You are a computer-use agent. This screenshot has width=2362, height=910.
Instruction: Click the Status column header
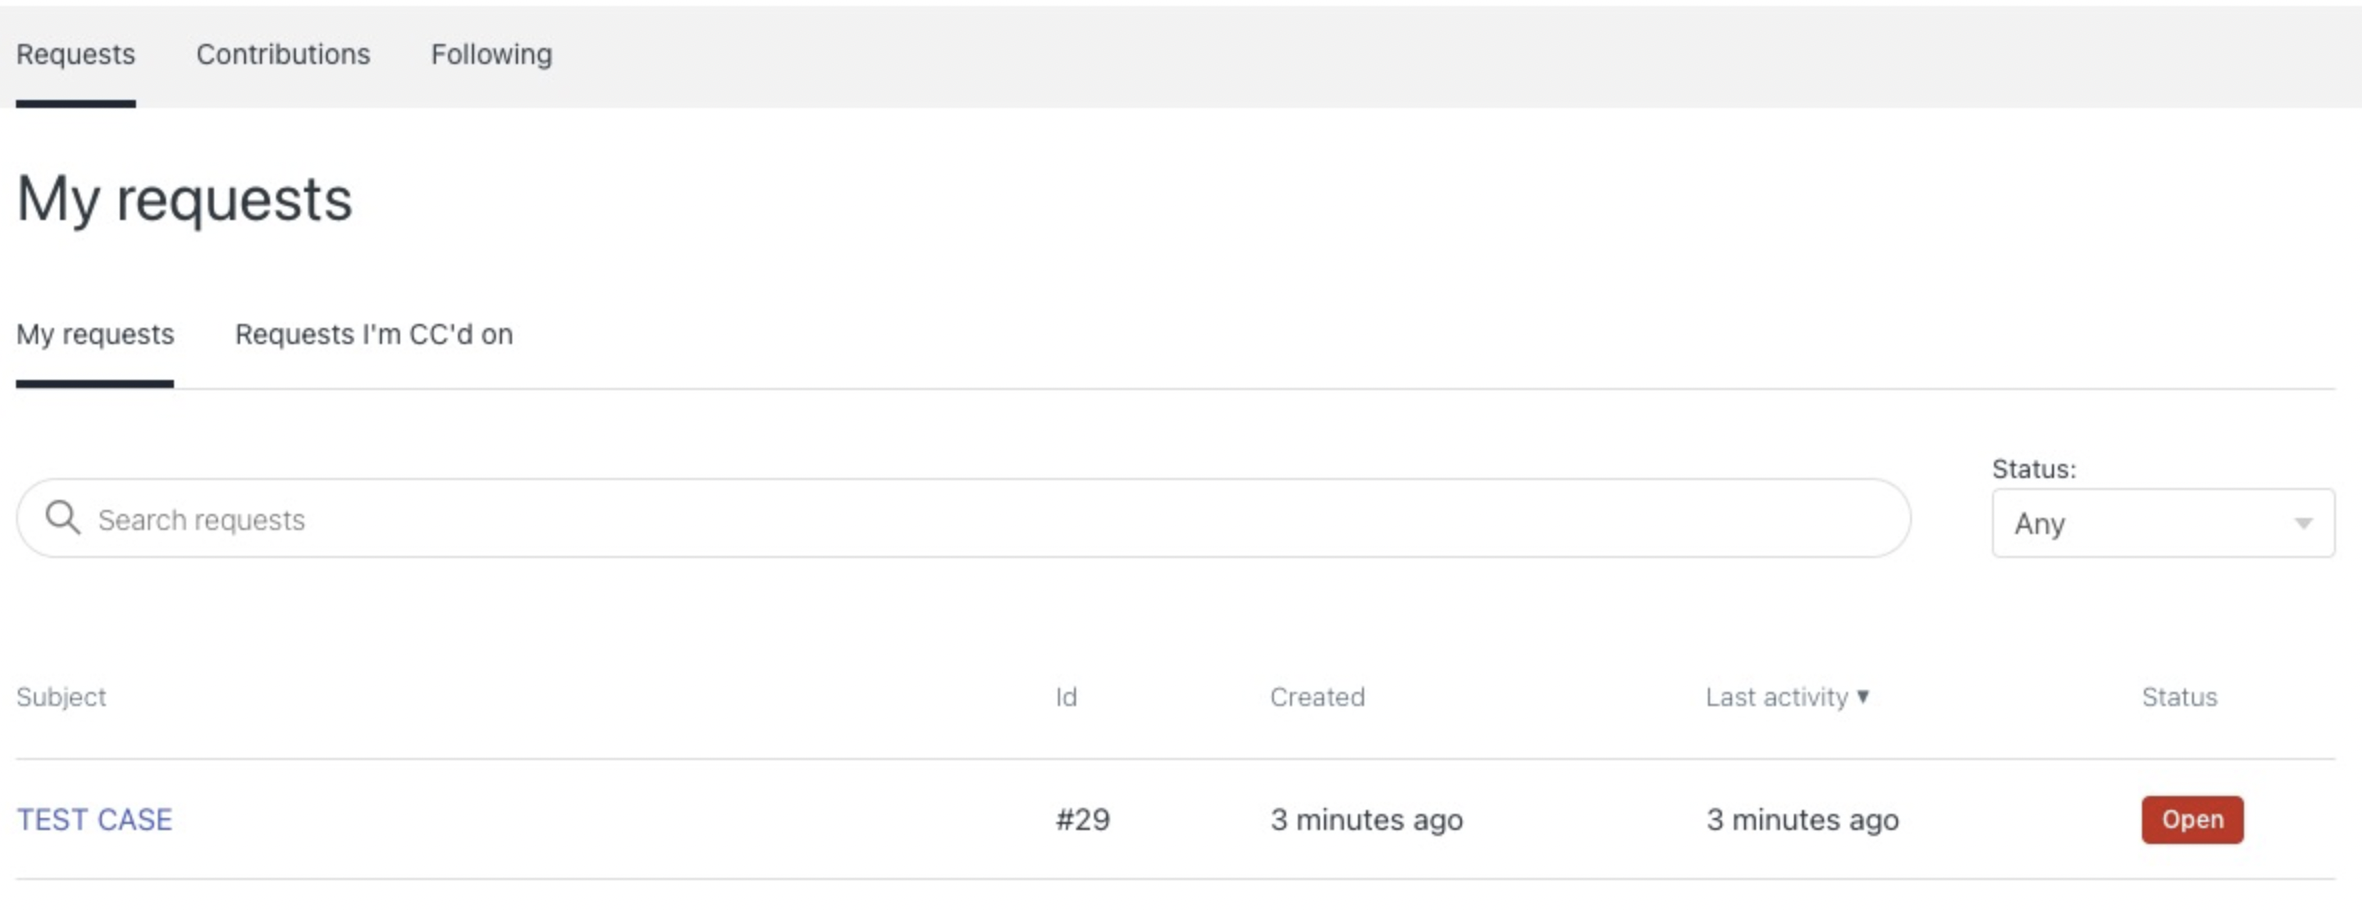2179,697
